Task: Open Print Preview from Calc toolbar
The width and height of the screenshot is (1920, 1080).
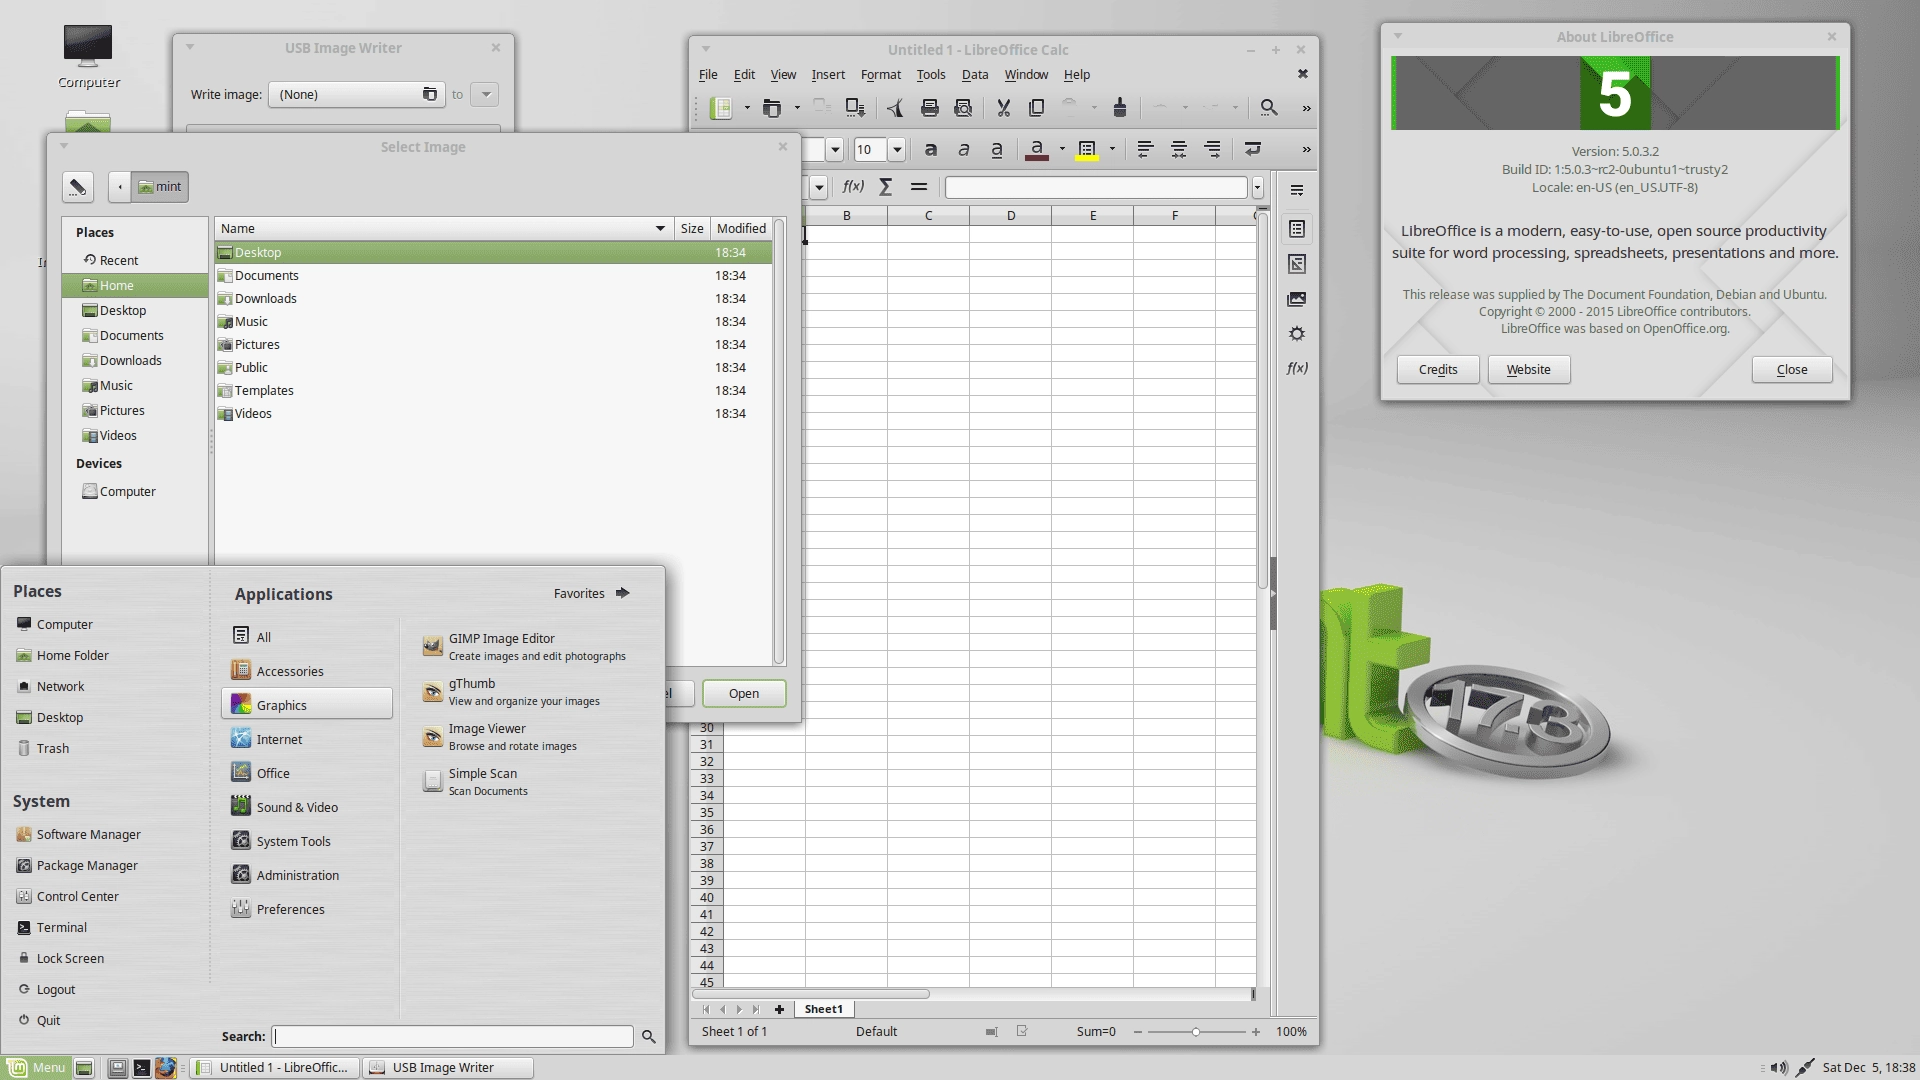Action: click(963, 108)
